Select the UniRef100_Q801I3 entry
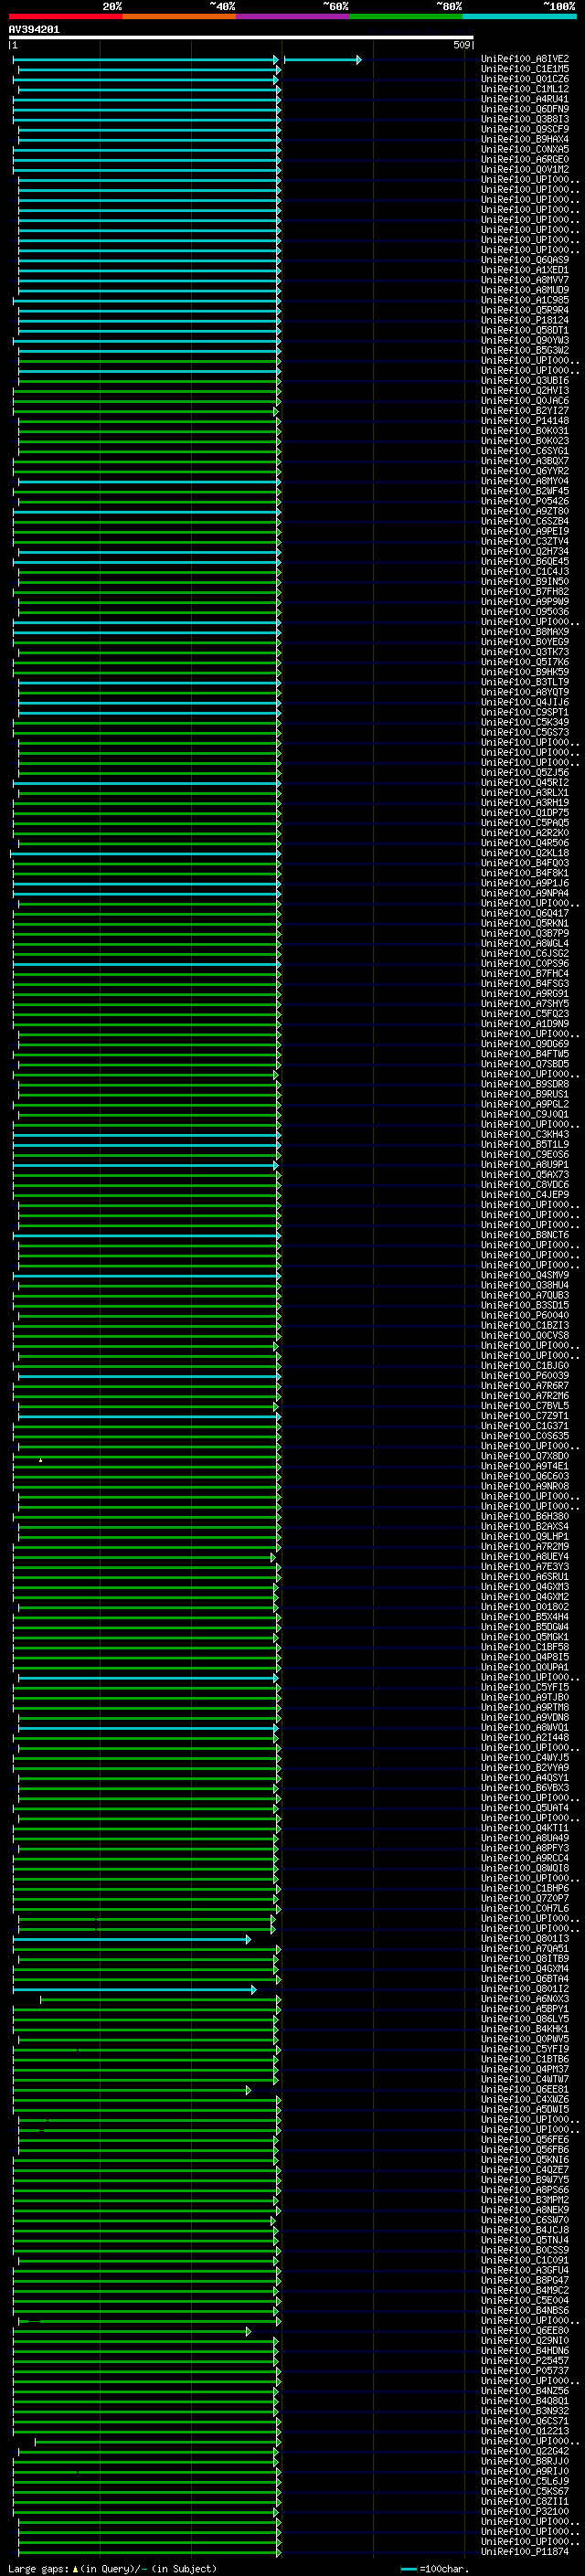The height and width of the screenshot is (2576, 585). click(x=525, y=1938)
